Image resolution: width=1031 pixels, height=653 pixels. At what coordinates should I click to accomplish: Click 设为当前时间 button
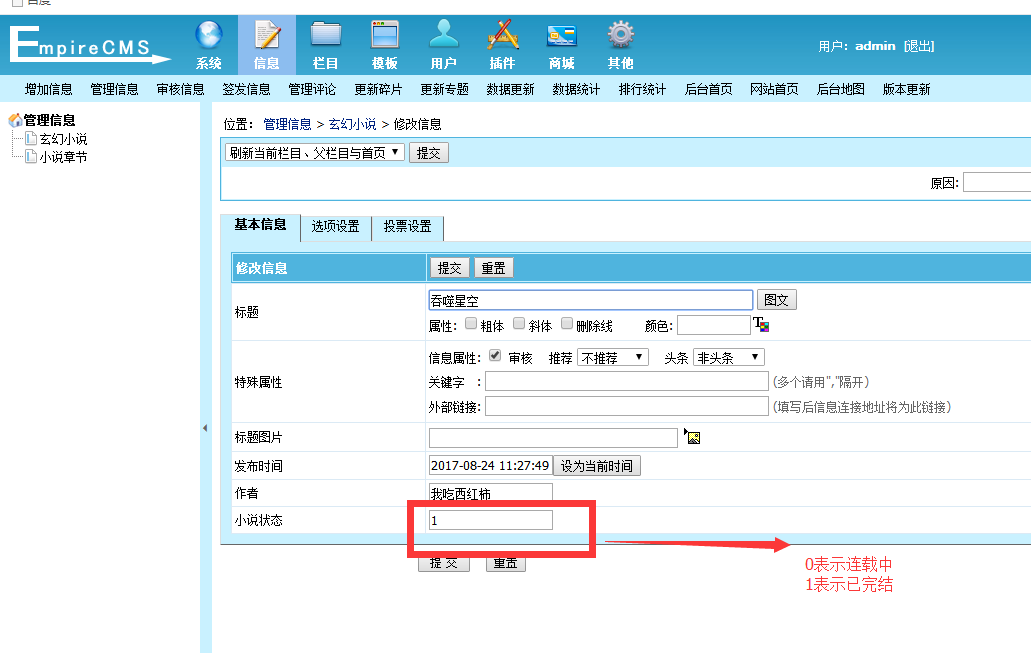click(x=597, y=466)
